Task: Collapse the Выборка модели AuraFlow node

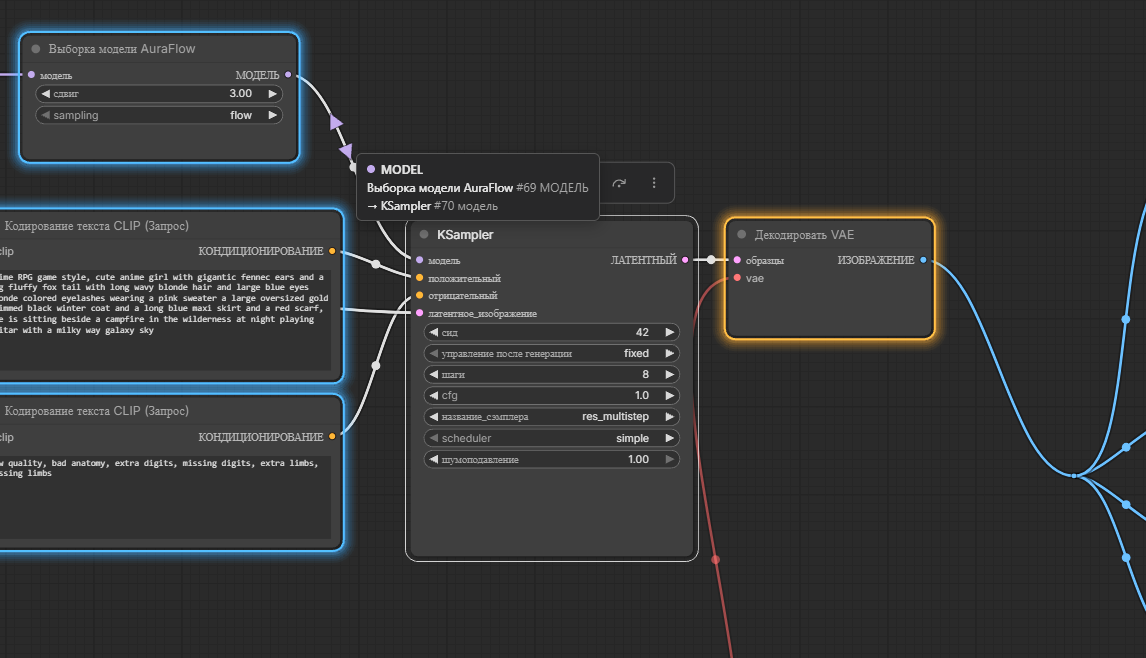Action: pos(35,49)
